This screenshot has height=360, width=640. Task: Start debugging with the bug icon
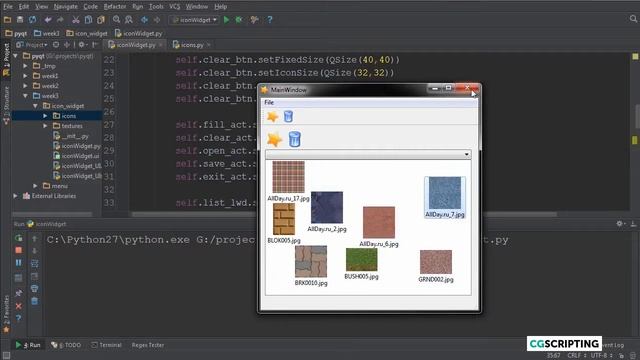239,20
